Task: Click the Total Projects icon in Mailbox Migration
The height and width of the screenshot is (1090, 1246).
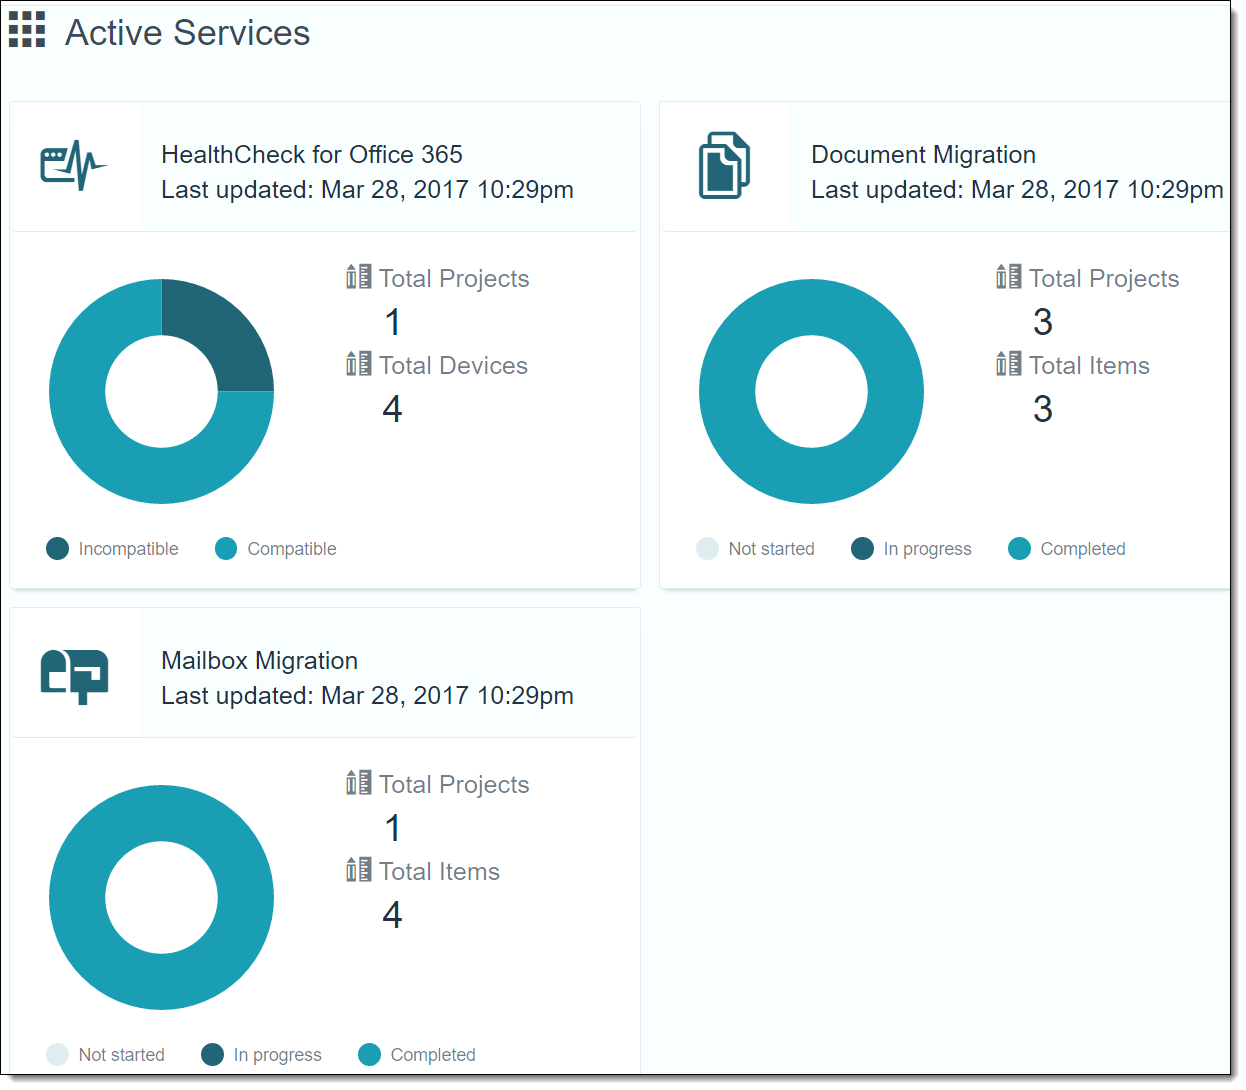Action: (x=357, y=783)
